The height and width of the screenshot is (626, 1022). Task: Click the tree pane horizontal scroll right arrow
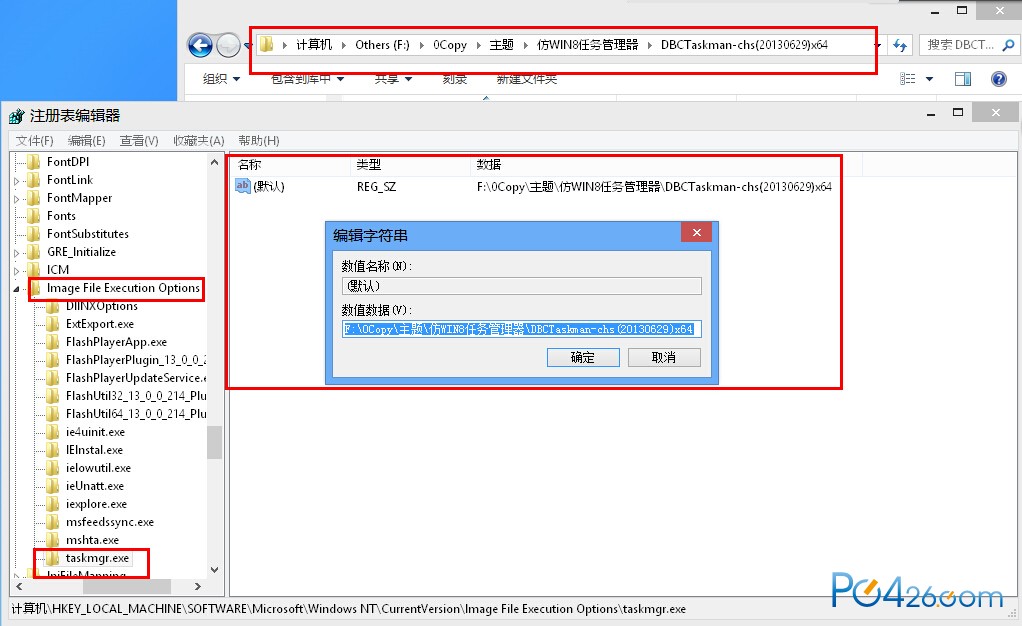(x=197, y=587)
